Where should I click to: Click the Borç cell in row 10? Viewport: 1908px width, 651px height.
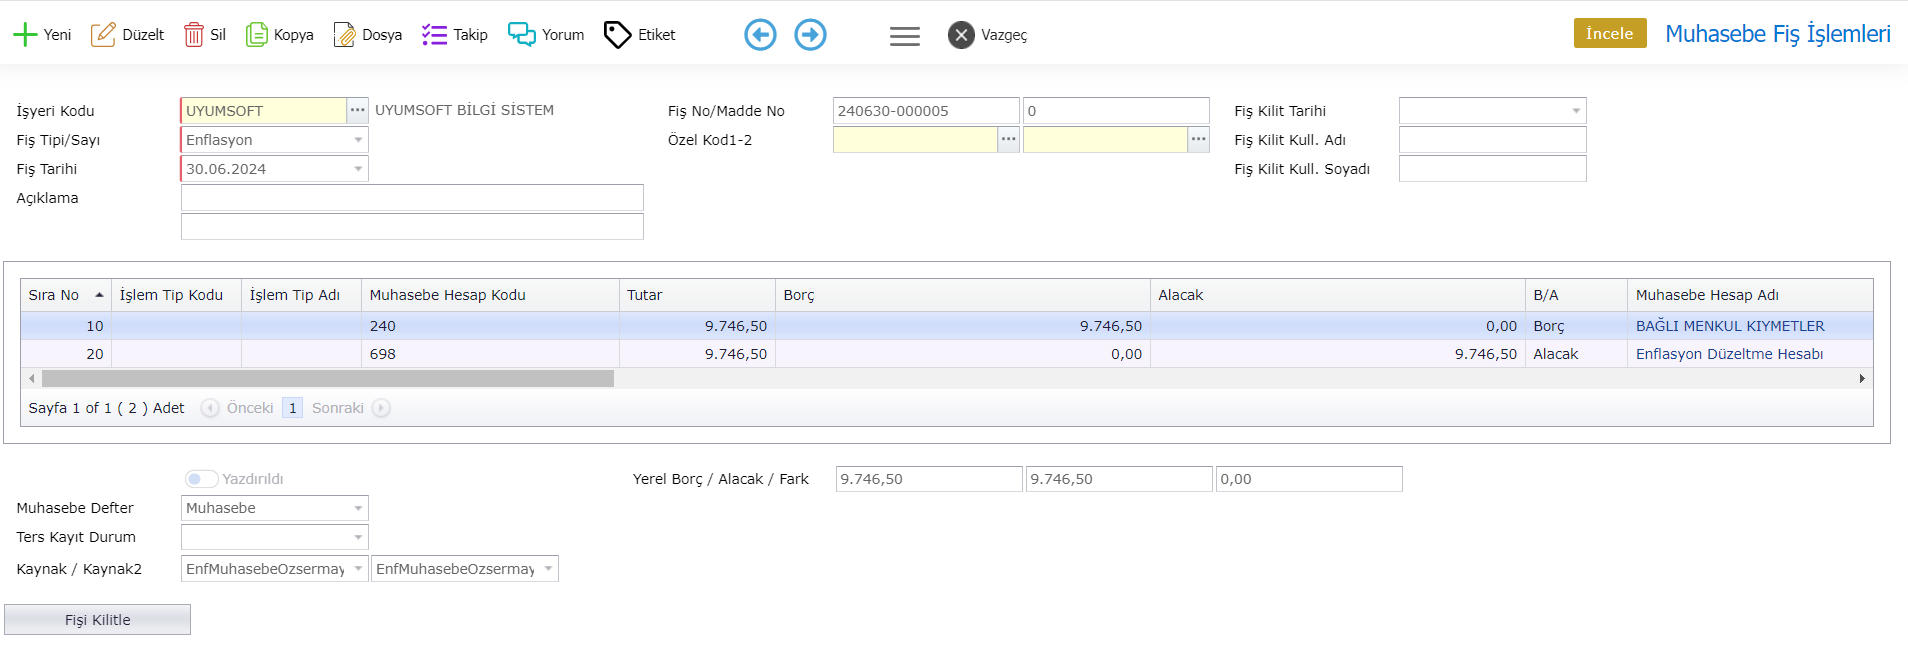[963, 326]
